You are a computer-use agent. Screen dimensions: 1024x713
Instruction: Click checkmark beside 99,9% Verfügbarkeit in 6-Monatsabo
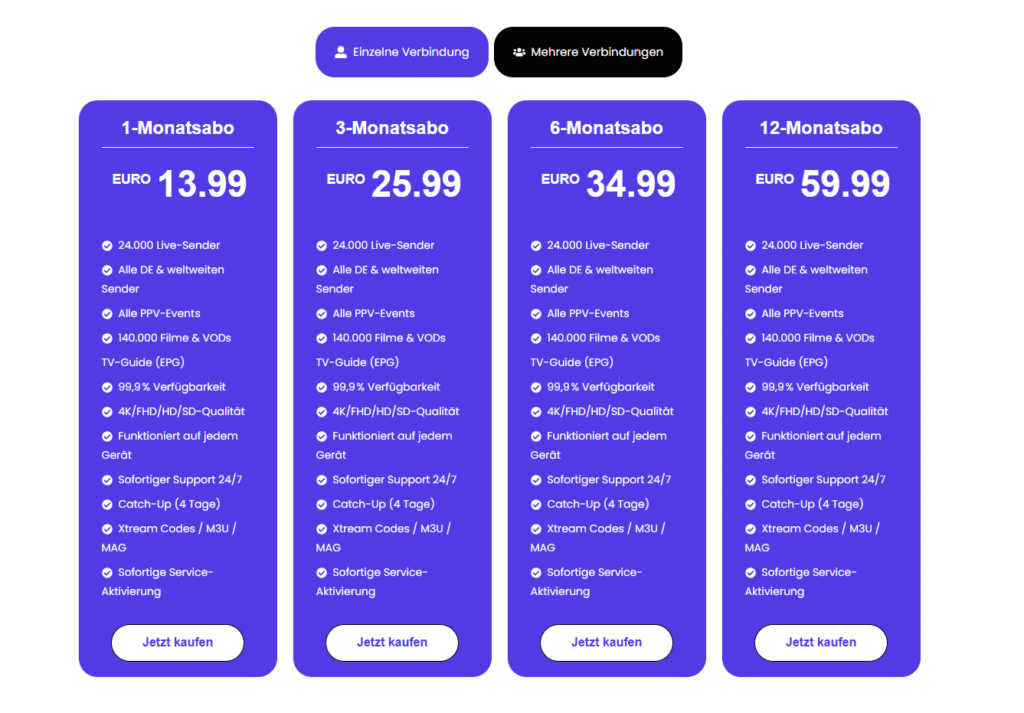pyautogui.click(x=536, y=387)
